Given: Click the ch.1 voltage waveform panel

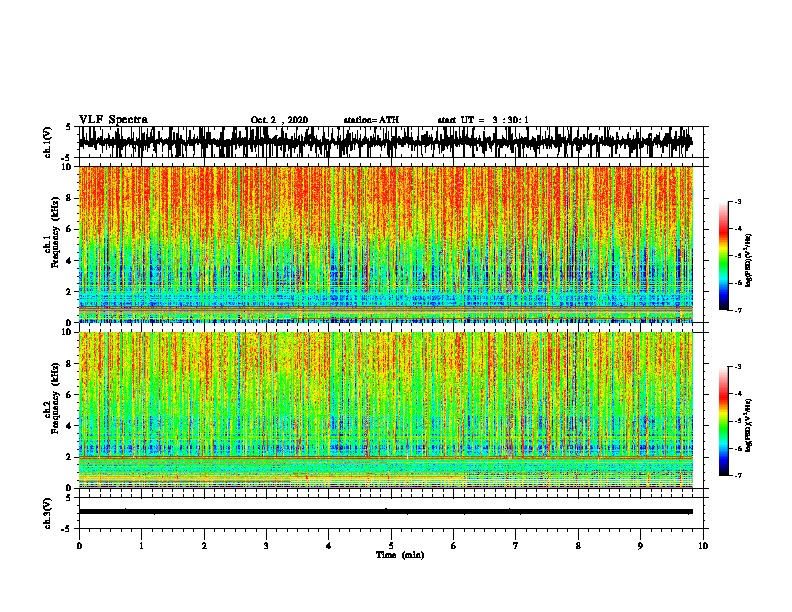Looking at the screenshot, I should click(x=391, y=142).
